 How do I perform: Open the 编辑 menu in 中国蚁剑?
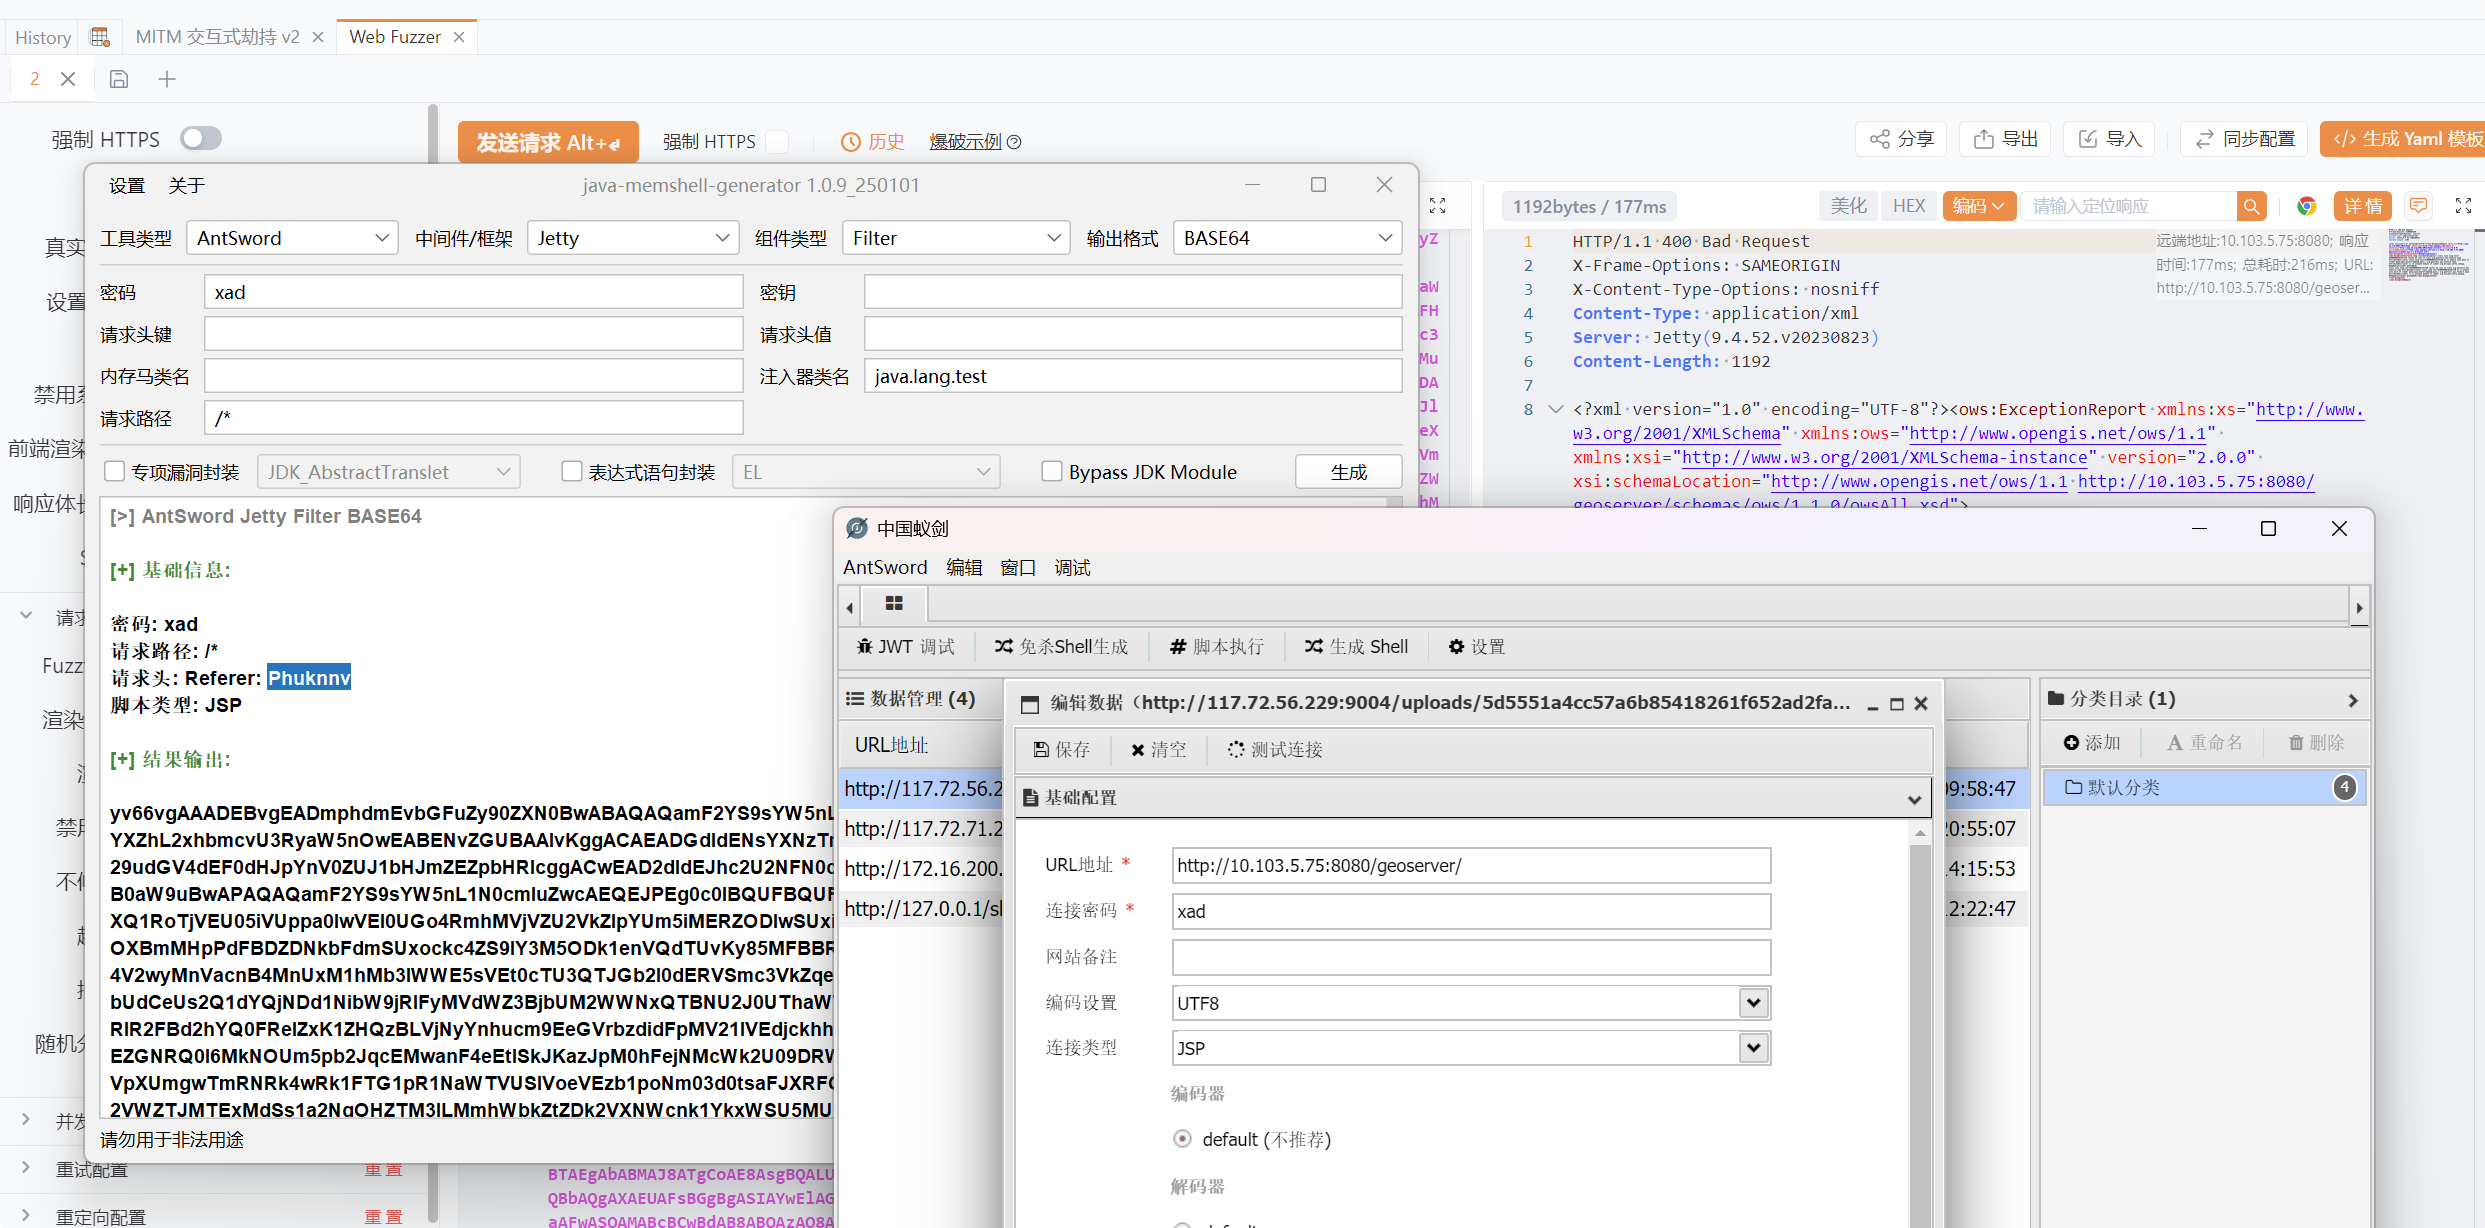964,568
